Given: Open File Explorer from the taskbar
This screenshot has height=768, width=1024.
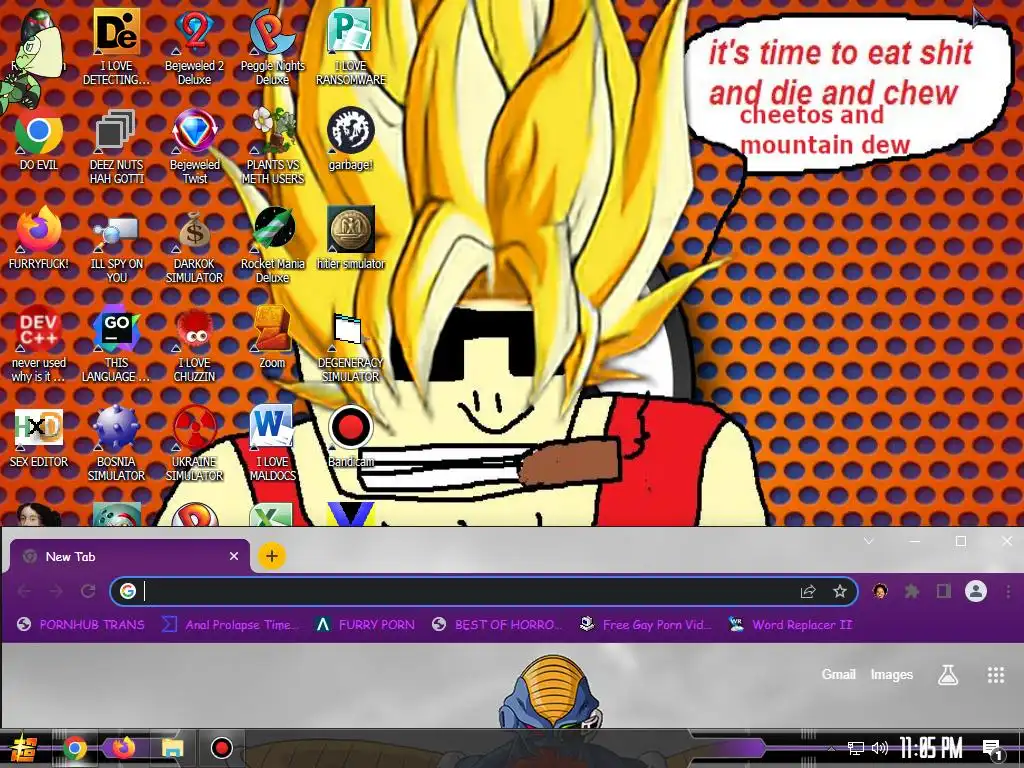Looking at the screenshot, I should coord(172,748).
